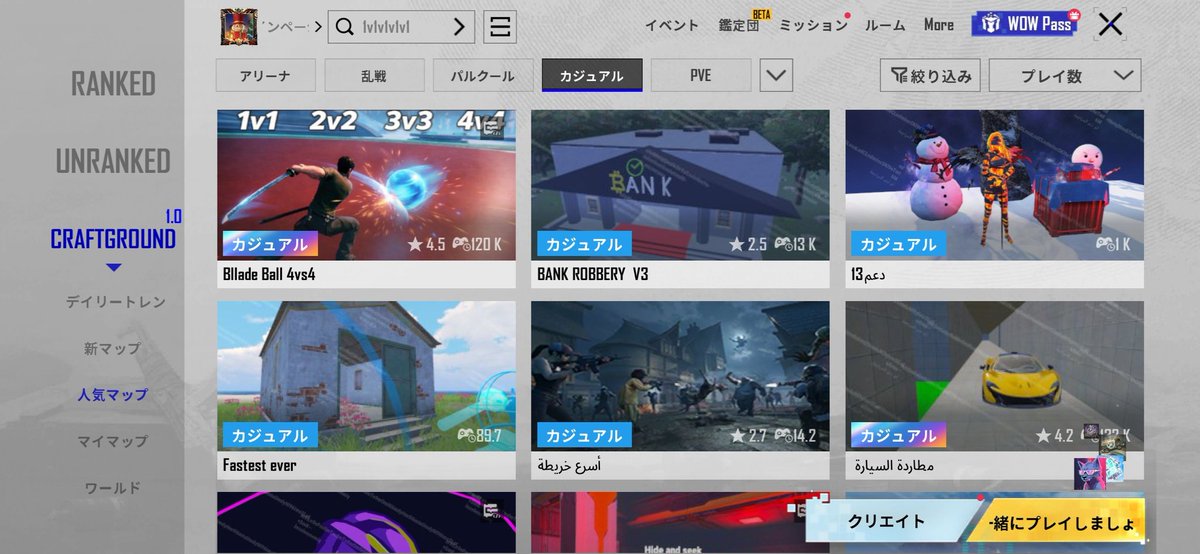Screen dimensions: 1200x554
Task: Click the 1 K play count gamepad icon
Action: click(x=1107, y=244)
